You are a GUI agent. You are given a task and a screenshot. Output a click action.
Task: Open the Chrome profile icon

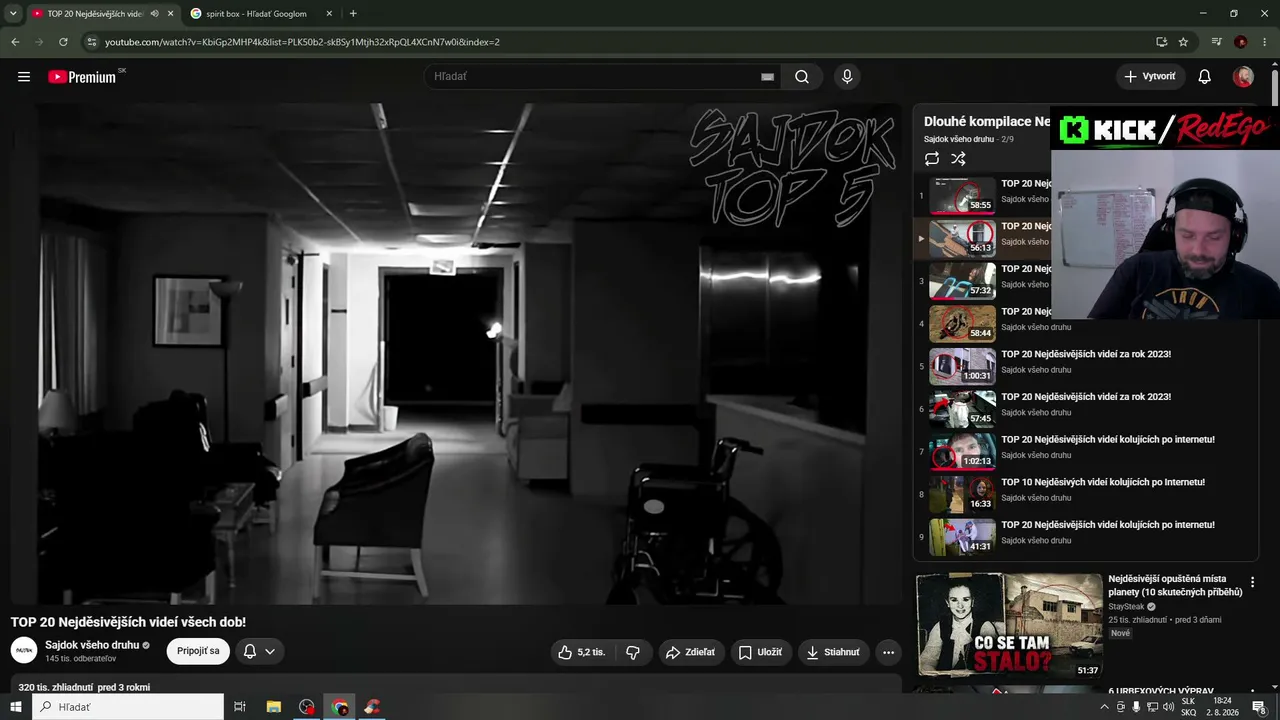tap(1241, 42)
